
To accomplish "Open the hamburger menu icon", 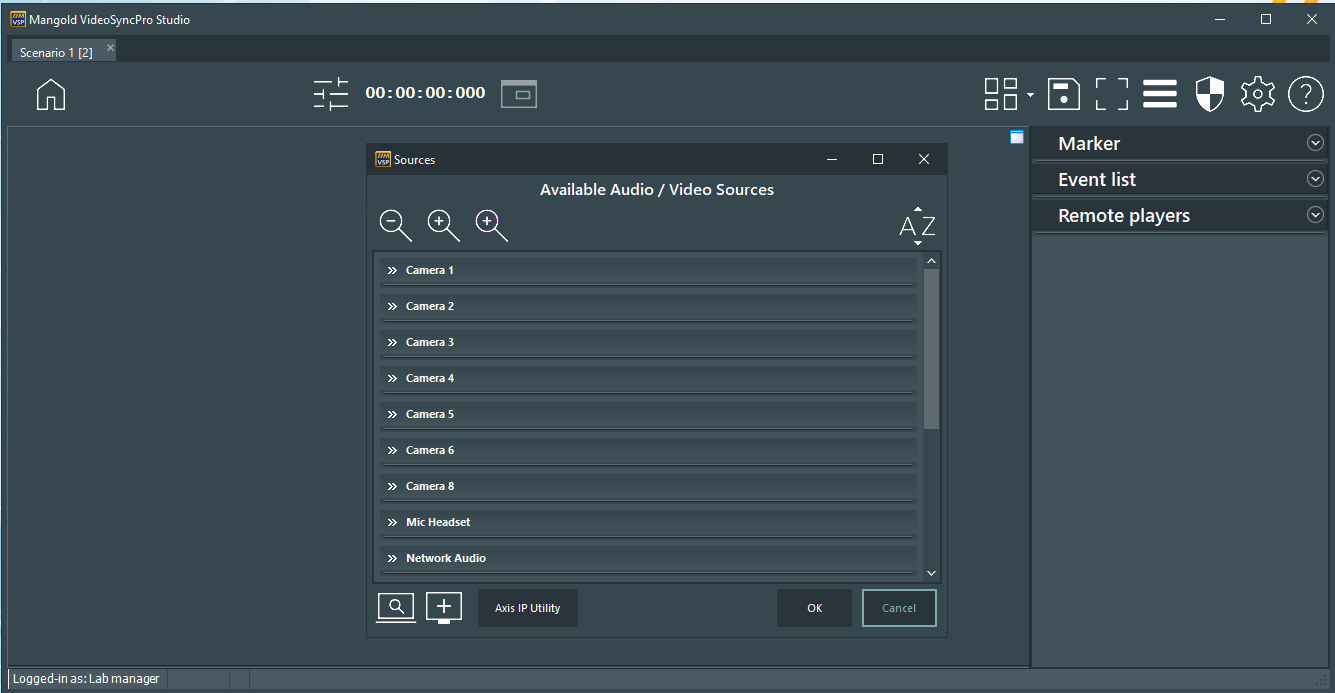I will tap(1160, 94).
